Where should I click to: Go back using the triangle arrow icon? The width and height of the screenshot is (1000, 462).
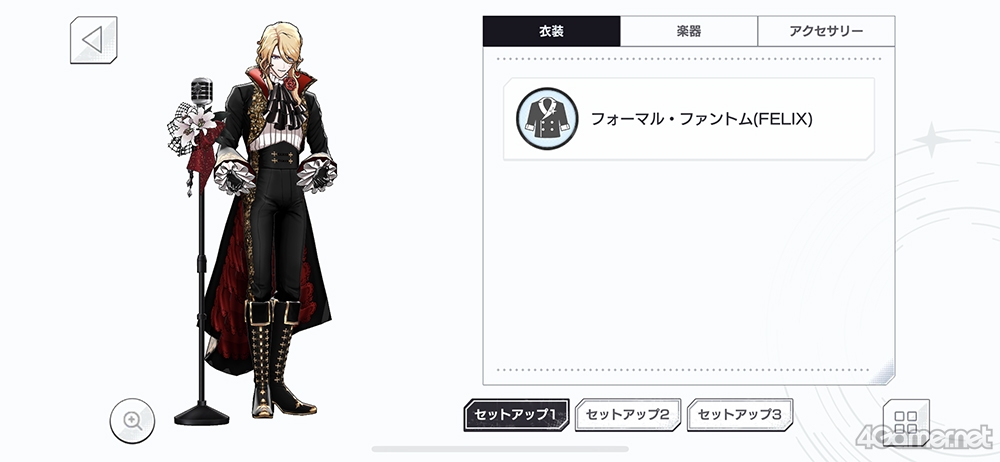pyautogui.click(x=94, y=40)
